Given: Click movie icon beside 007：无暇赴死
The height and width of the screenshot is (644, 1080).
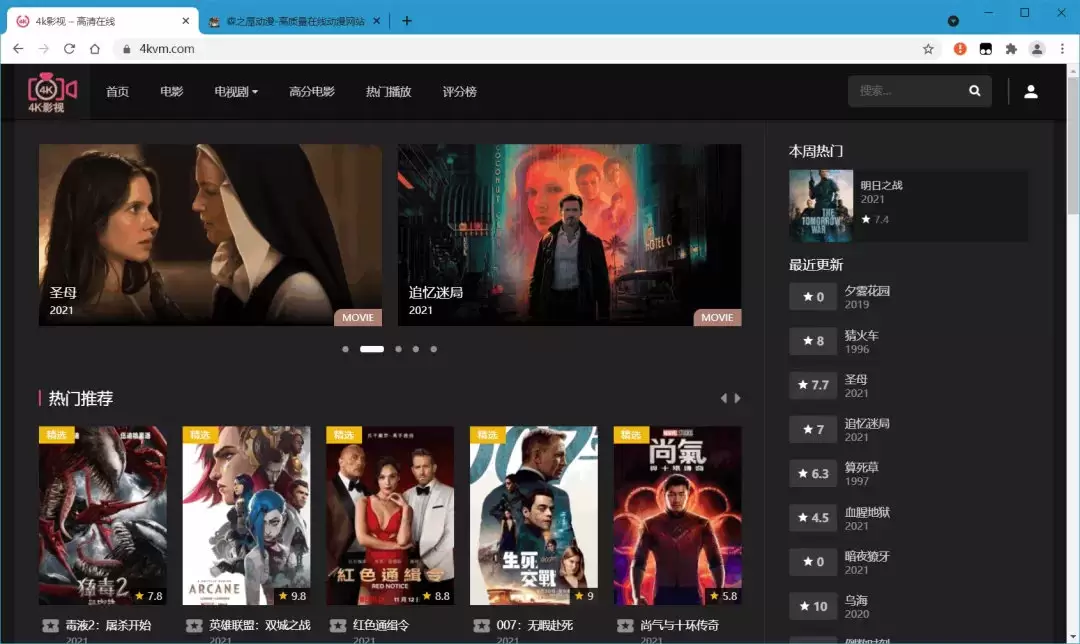Looking at the screenshot, I should click(x=481, y=625).
